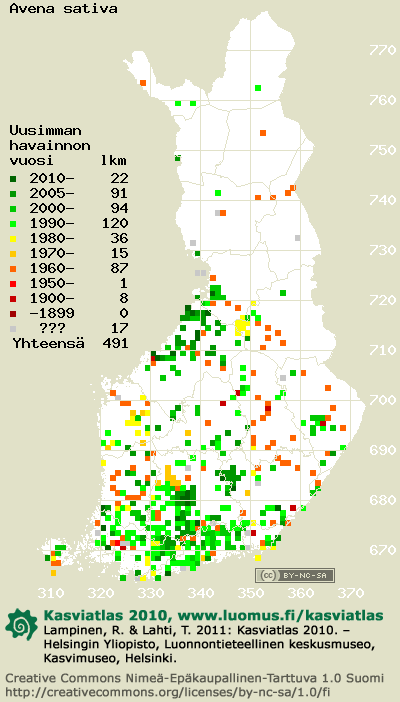Click the Kasviatlas spiral gear logo

(x=22, y=624)
